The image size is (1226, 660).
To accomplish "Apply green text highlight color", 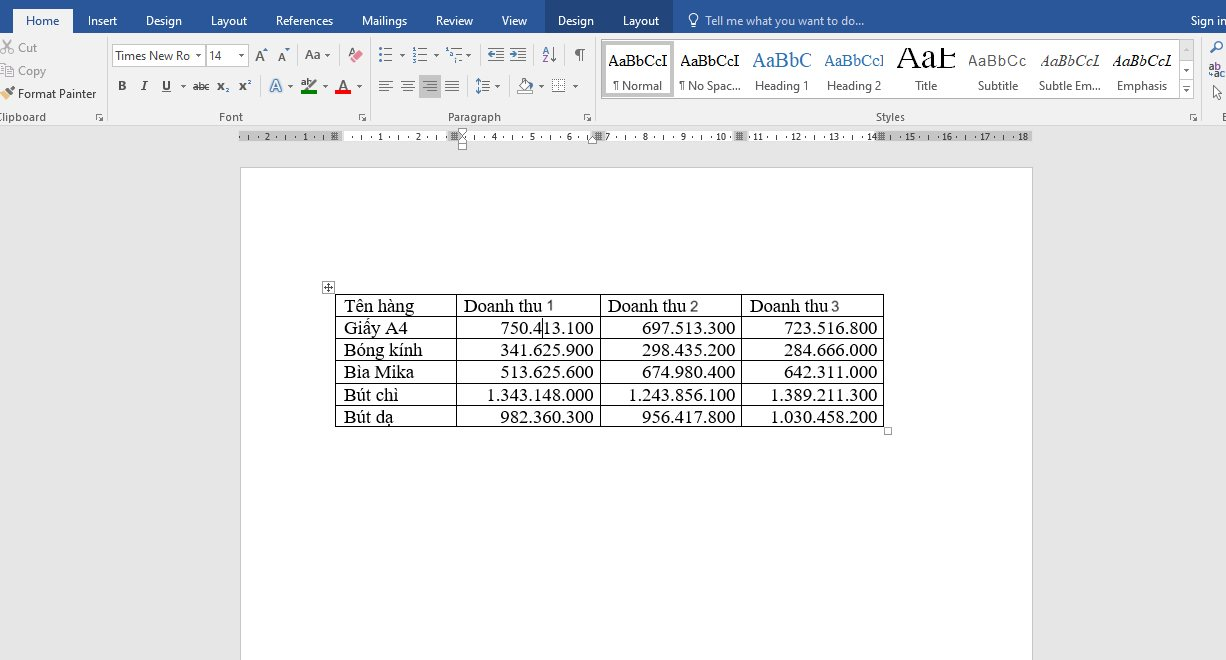I will tap(309, 87).
